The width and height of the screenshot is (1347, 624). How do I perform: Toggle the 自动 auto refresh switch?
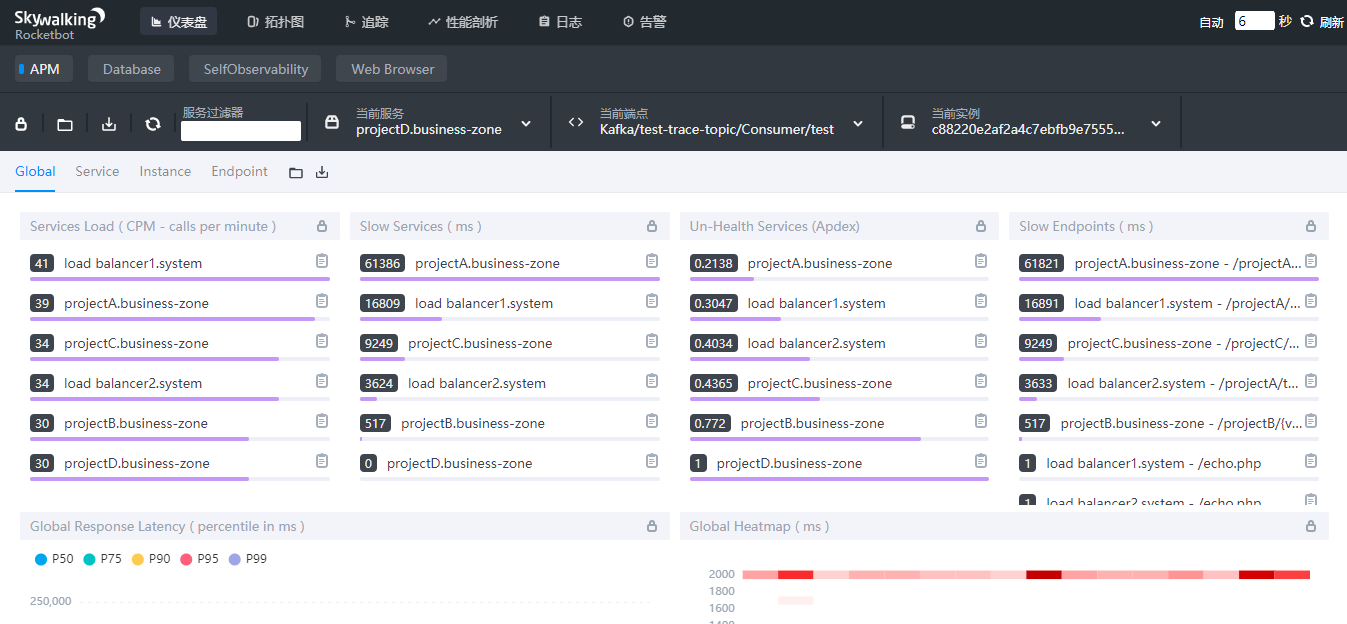pos(1211,22)
